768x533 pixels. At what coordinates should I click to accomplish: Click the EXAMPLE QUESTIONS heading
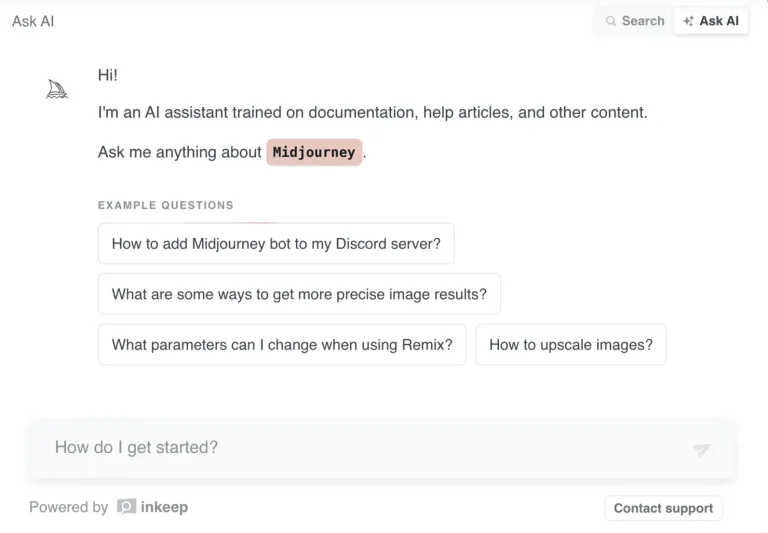coord(166,205)
